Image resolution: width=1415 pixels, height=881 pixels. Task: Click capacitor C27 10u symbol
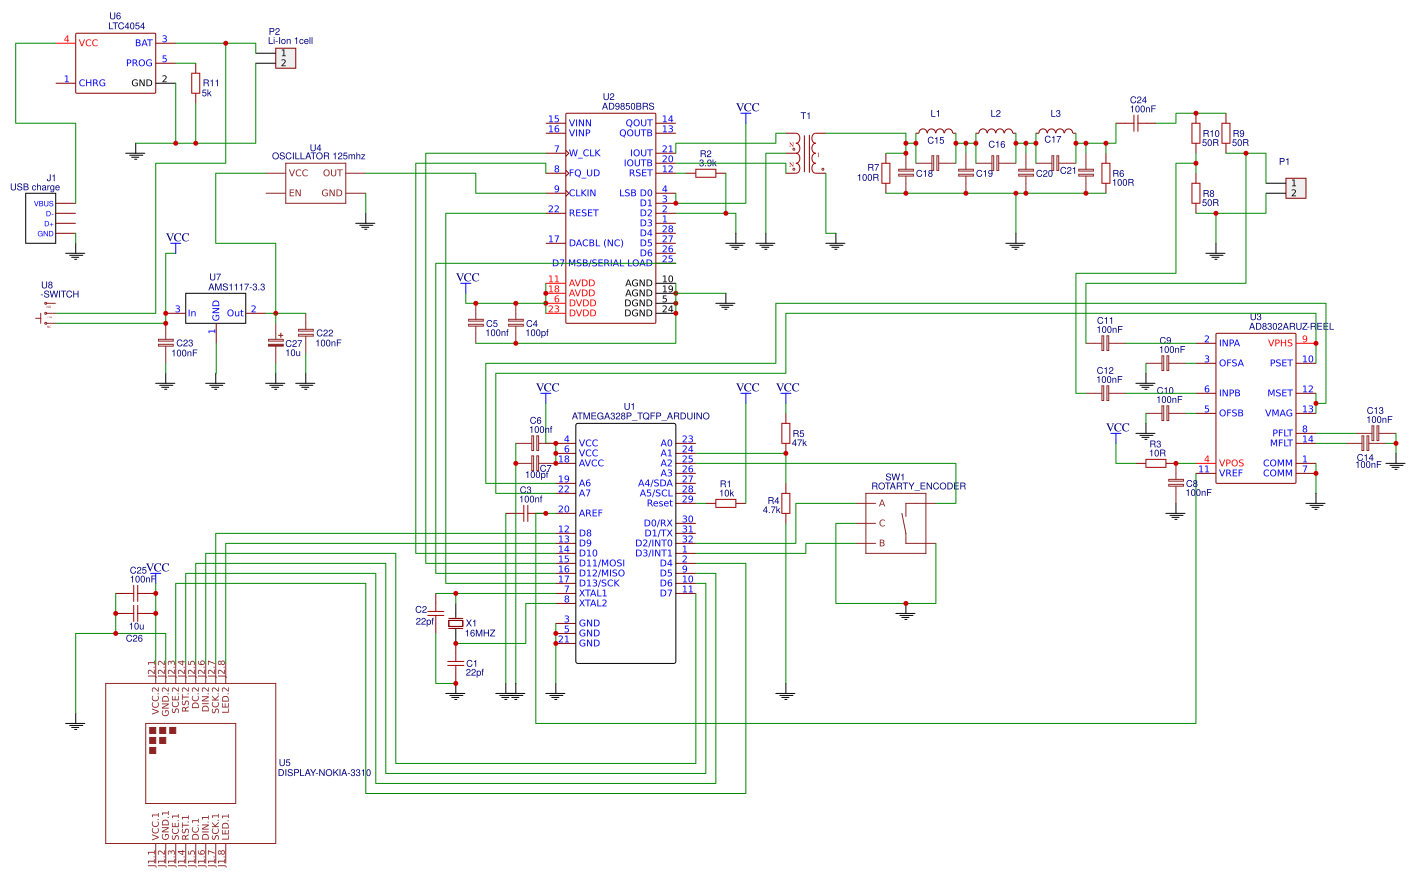point(276,343)
